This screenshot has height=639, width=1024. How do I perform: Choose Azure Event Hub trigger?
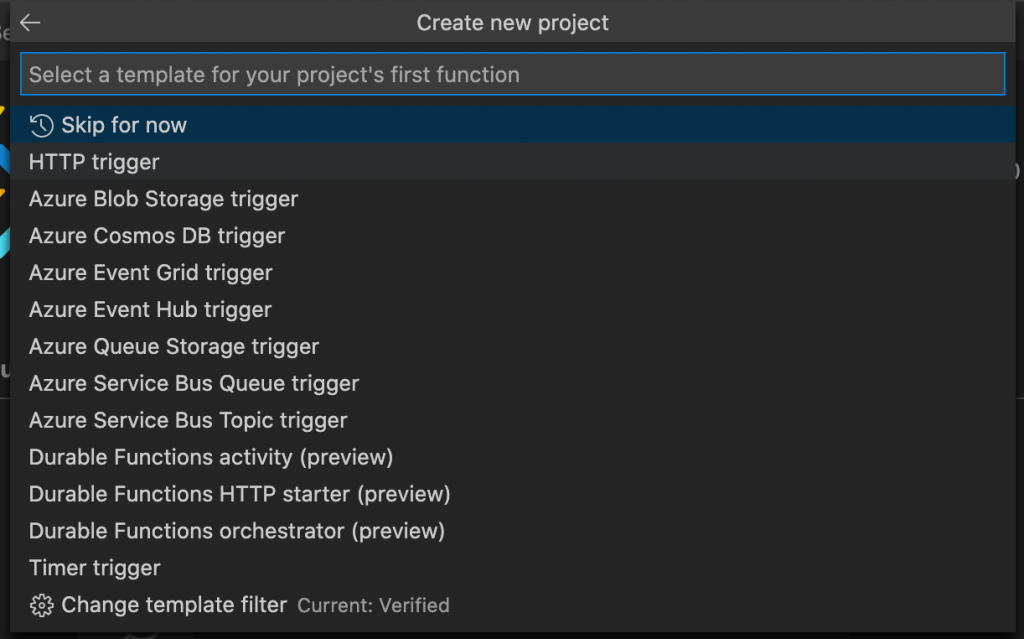click(150, 310)
